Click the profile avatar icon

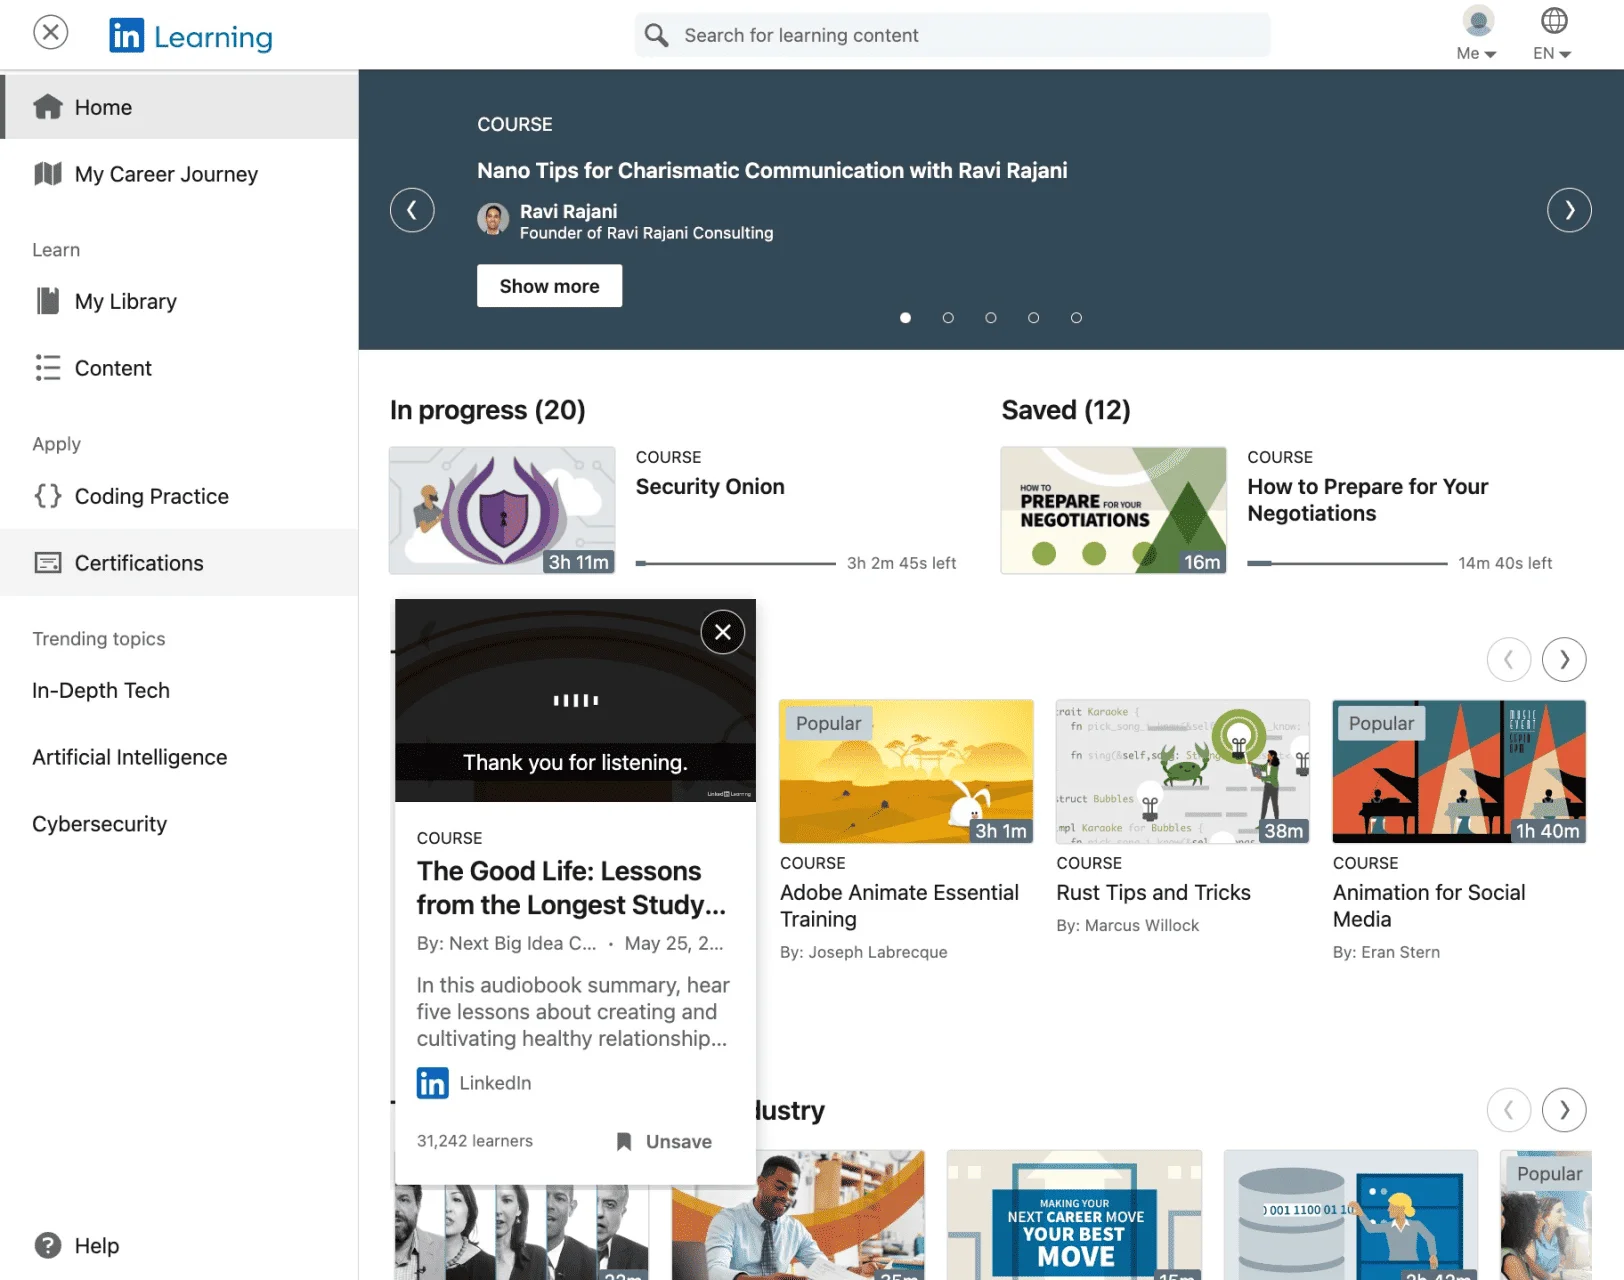[1478, 20]
